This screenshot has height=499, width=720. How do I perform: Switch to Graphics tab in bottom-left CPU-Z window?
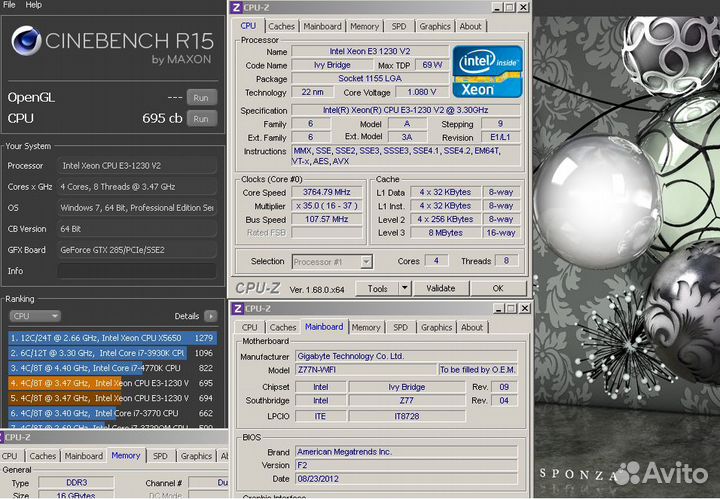coord(196,456)
